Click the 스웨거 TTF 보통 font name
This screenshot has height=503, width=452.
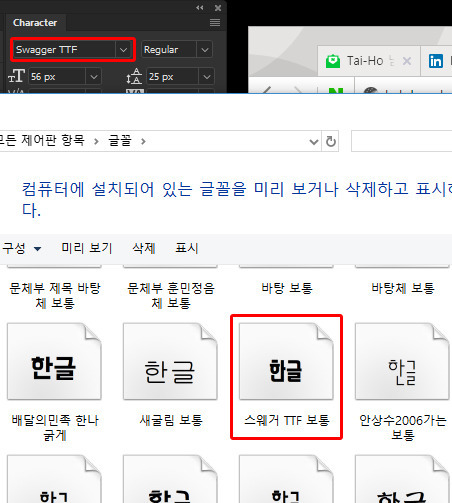point(287,420)
